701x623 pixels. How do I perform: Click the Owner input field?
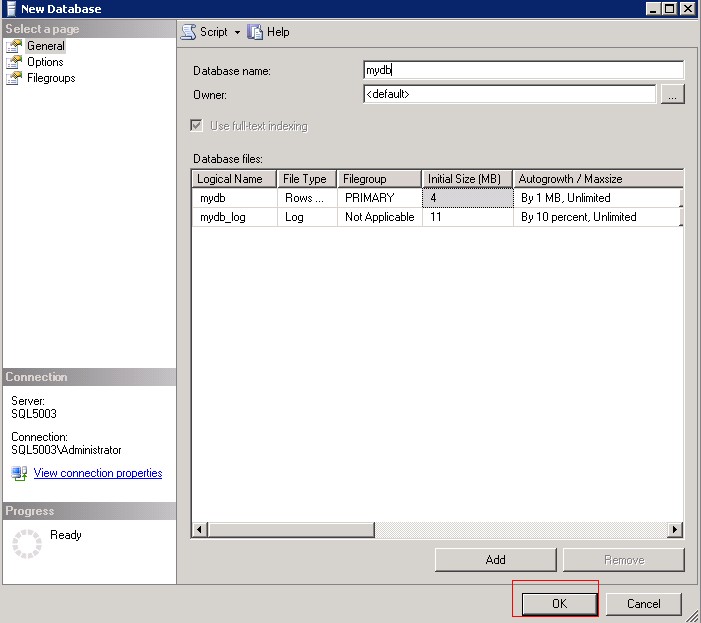[509, 94]
